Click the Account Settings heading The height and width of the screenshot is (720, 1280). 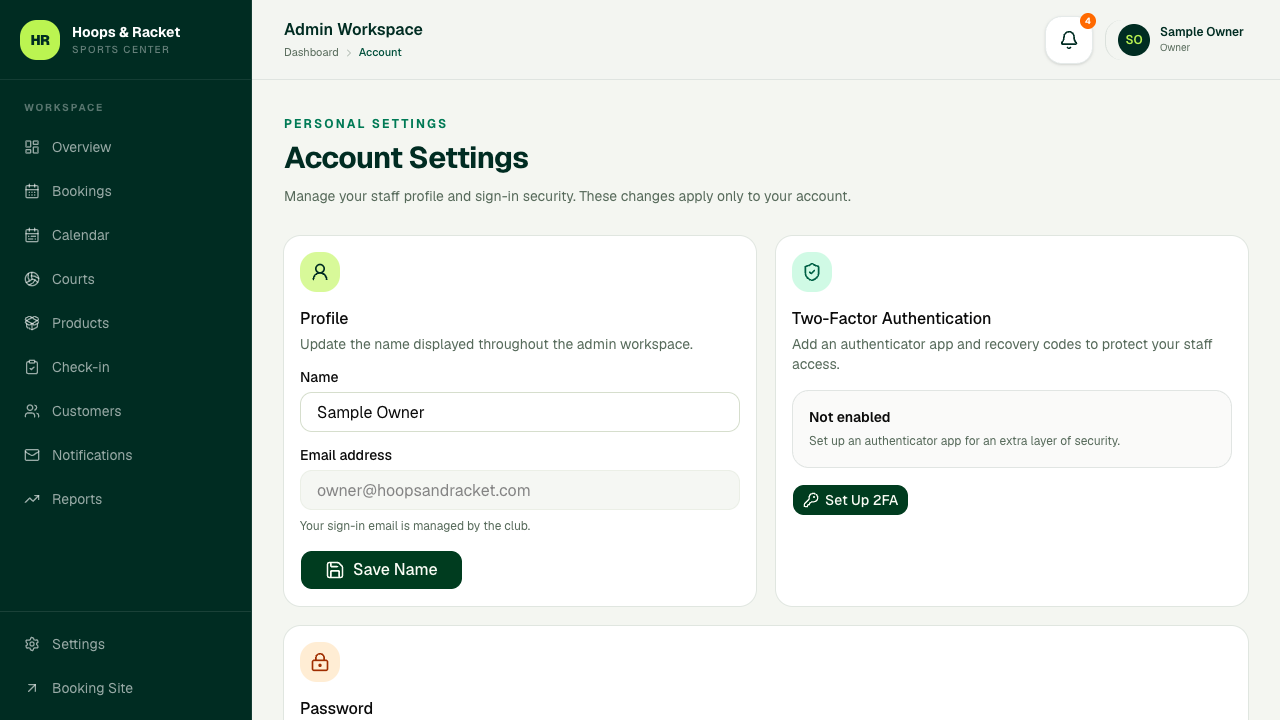406,158
